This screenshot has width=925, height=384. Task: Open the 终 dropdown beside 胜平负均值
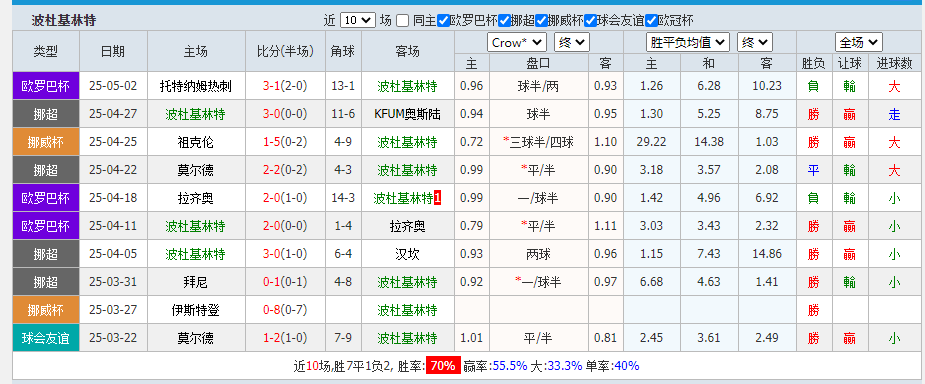click(x=755, y=42)
